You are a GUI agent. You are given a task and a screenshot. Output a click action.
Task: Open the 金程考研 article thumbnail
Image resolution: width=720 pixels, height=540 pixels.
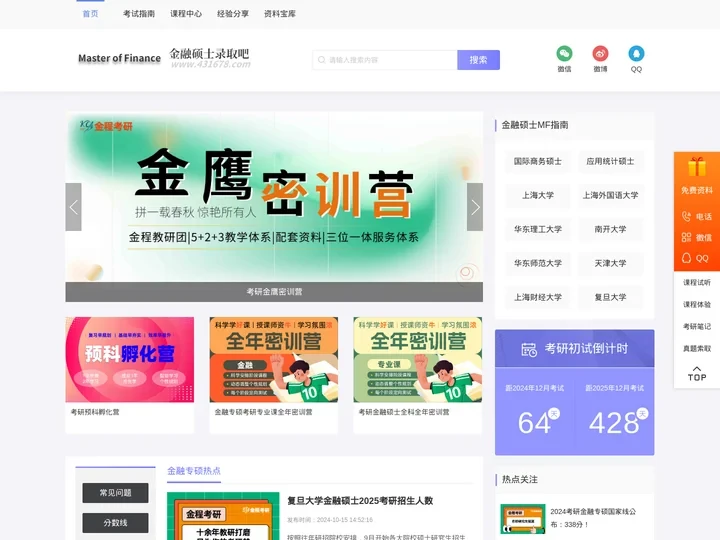[x=223, y=516]
